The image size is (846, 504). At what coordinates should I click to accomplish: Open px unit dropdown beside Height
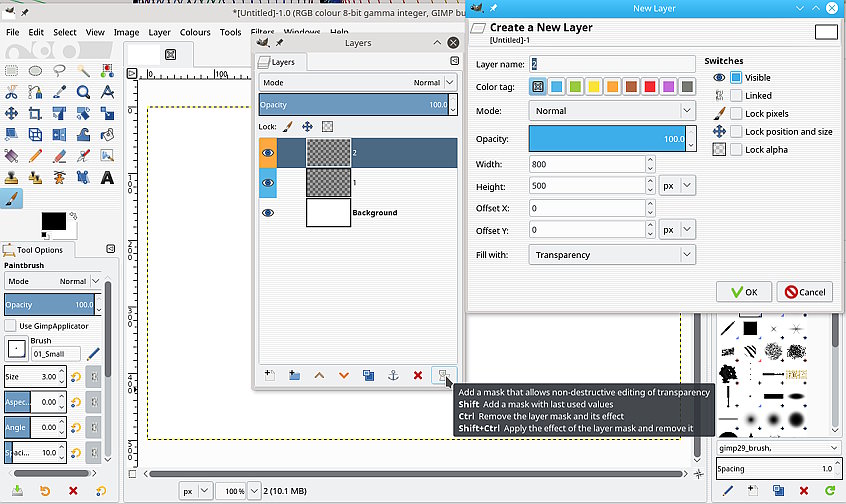tap(677, 186)
